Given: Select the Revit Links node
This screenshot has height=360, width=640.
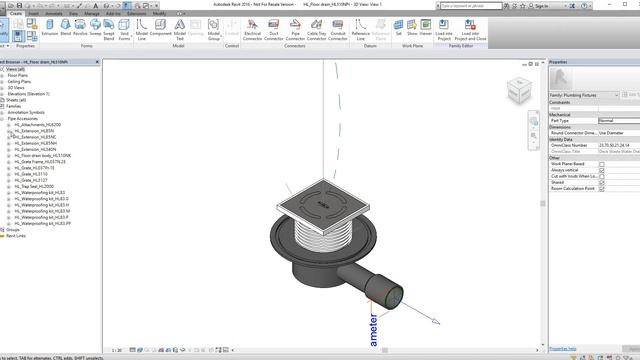Looking at the screenshot, I should [x=16, y=236].
